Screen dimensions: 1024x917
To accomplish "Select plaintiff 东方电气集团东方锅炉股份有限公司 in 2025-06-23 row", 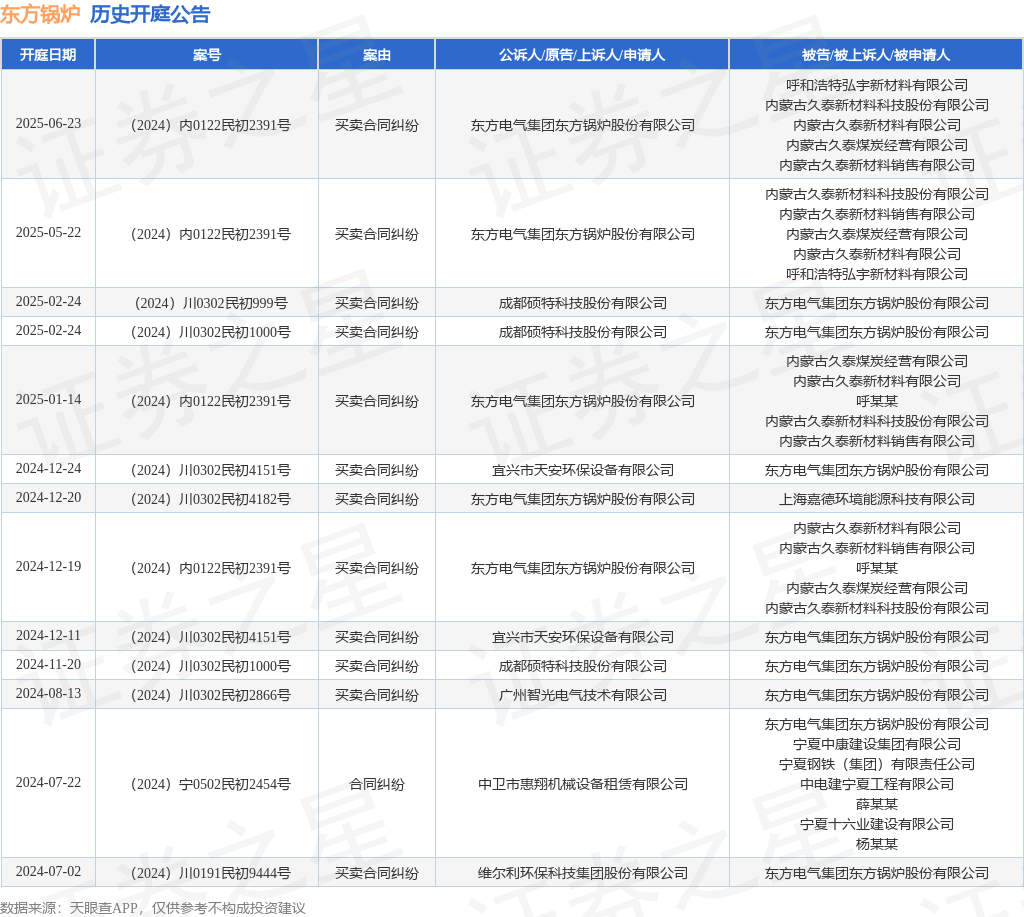I will coord(583,125).
